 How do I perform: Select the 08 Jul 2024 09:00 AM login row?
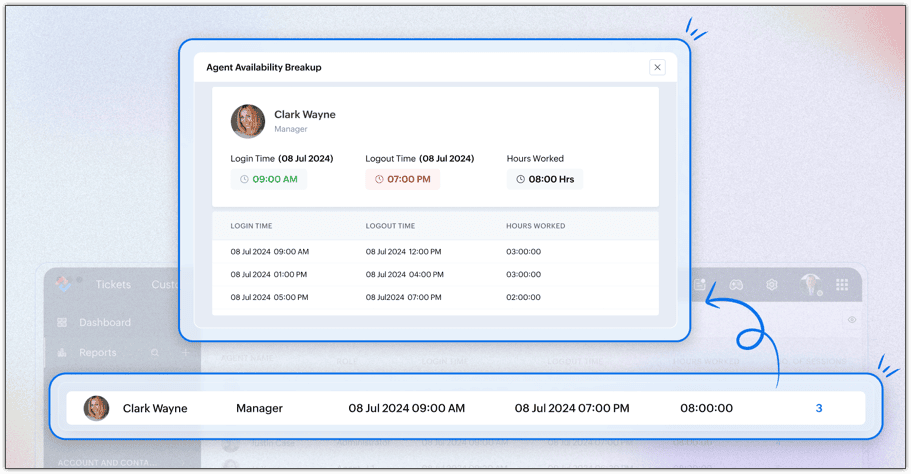[x=435, y=252]
